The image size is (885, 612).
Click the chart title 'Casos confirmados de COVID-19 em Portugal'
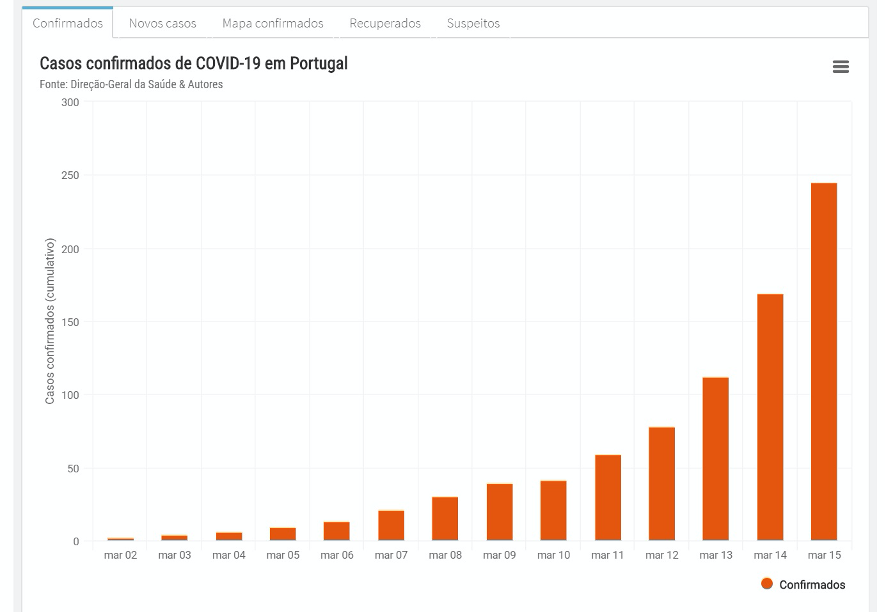click(x=194, y=63)
